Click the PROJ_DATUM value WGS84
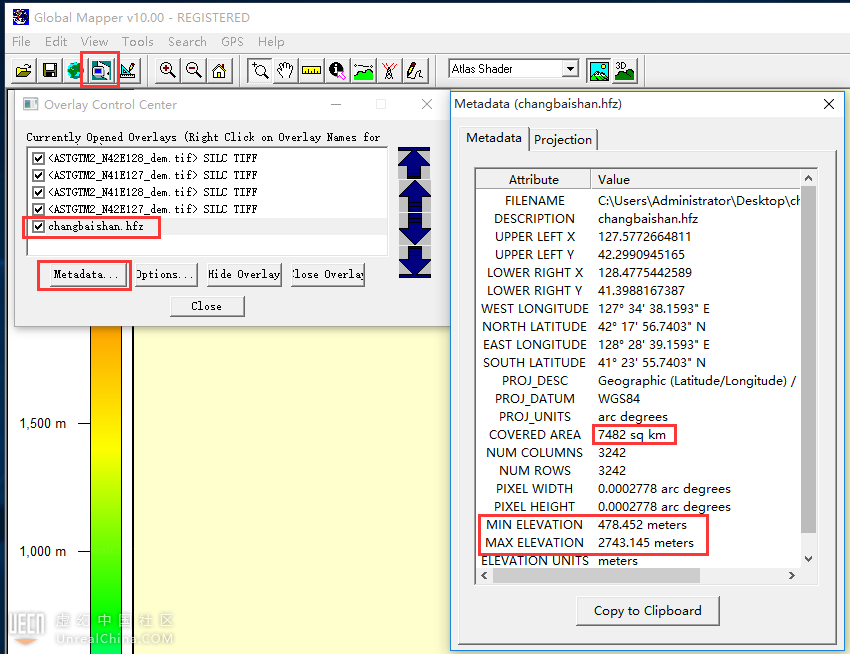Image resolution: width=850 pixels, height=654 pixels. coord(619,399)
